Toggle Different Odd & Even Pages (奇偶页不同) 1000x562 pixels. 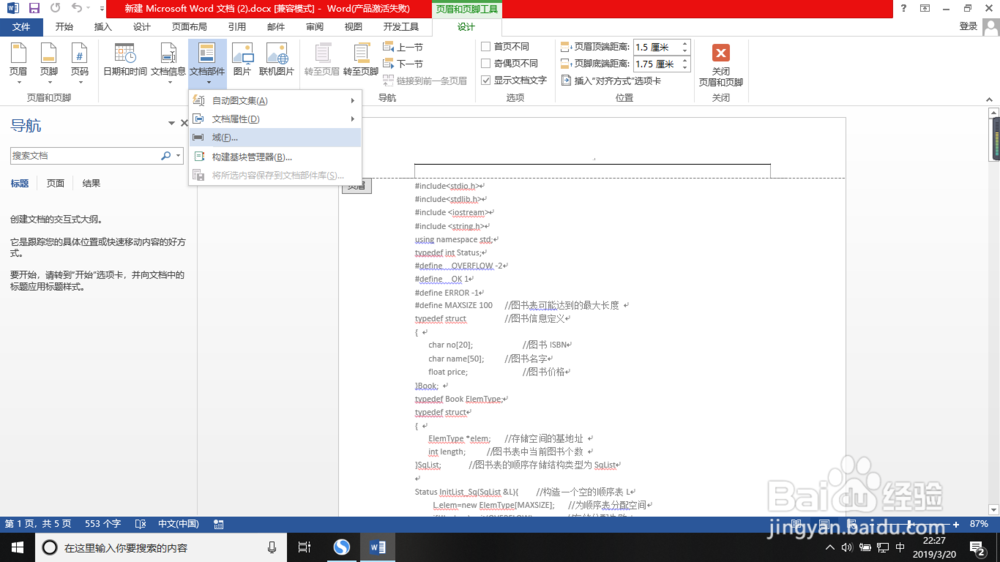[486, 63]
